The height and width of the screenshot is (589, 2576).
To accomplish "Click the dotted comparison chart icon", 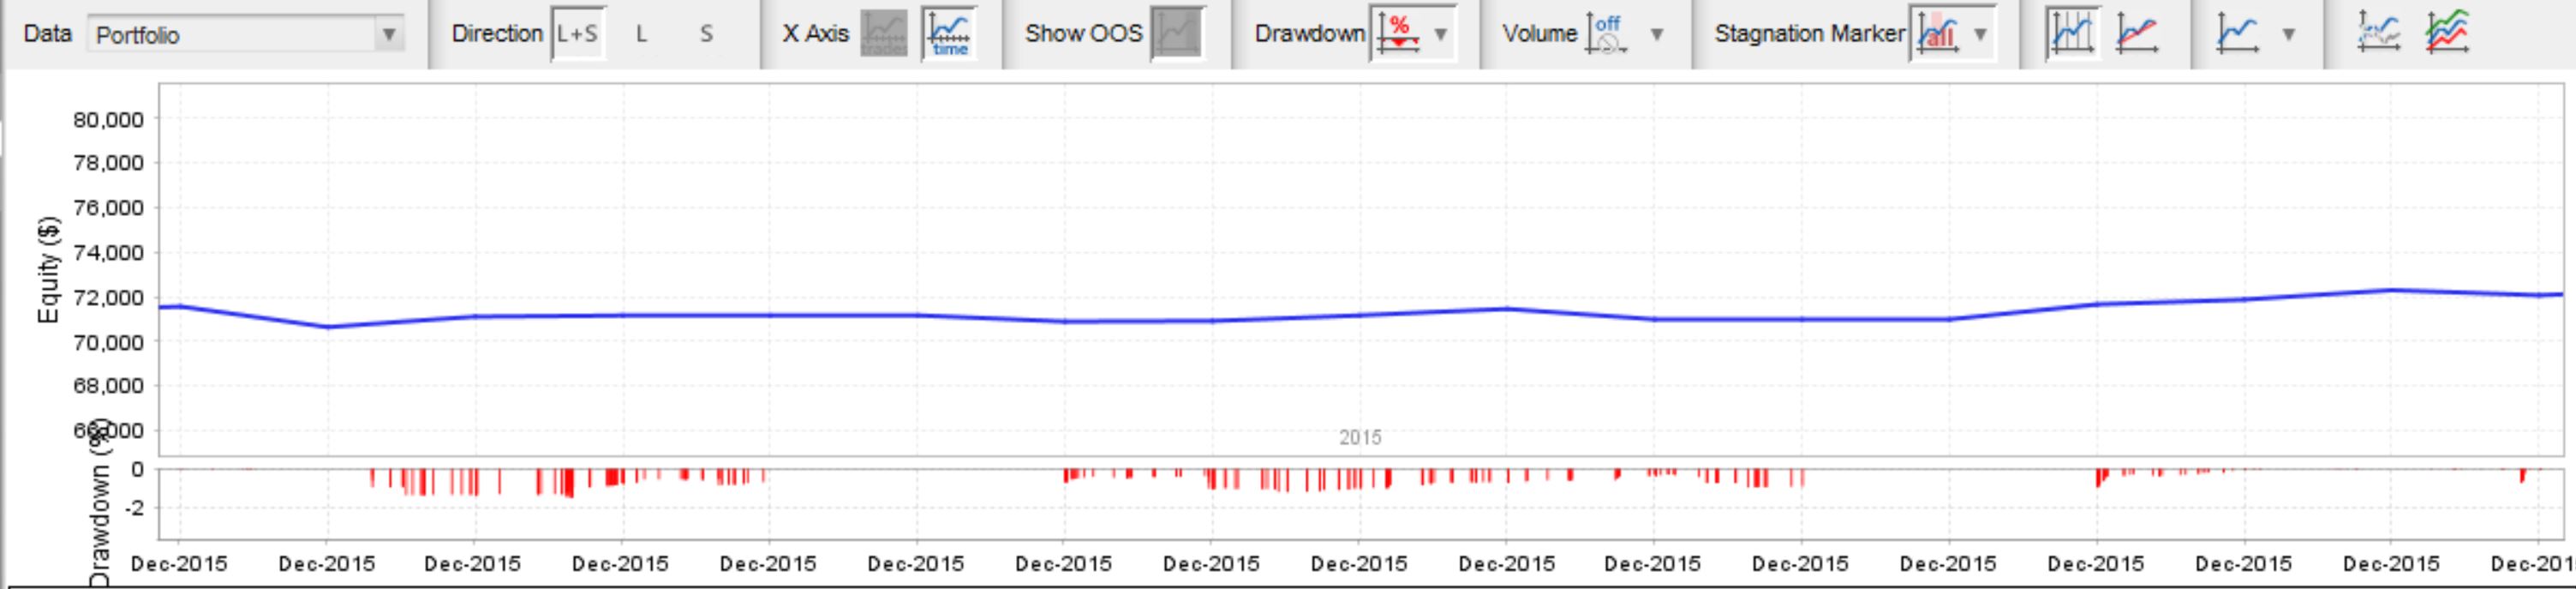I will tap(2378, 32).
